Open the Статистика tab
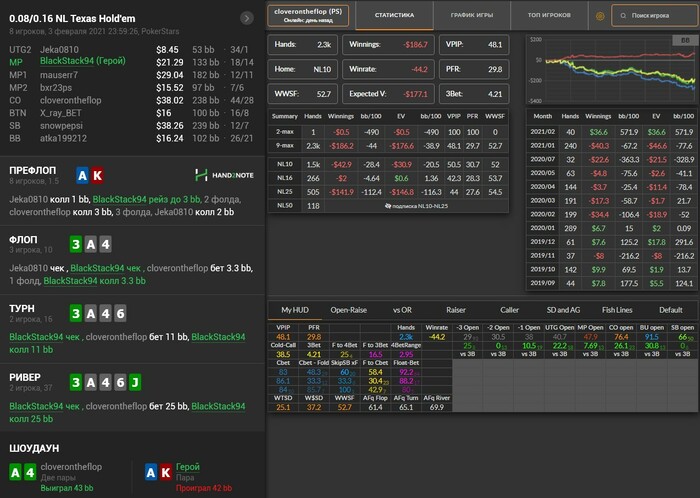This screenshot has height=498, width=700. coord(394,15)
